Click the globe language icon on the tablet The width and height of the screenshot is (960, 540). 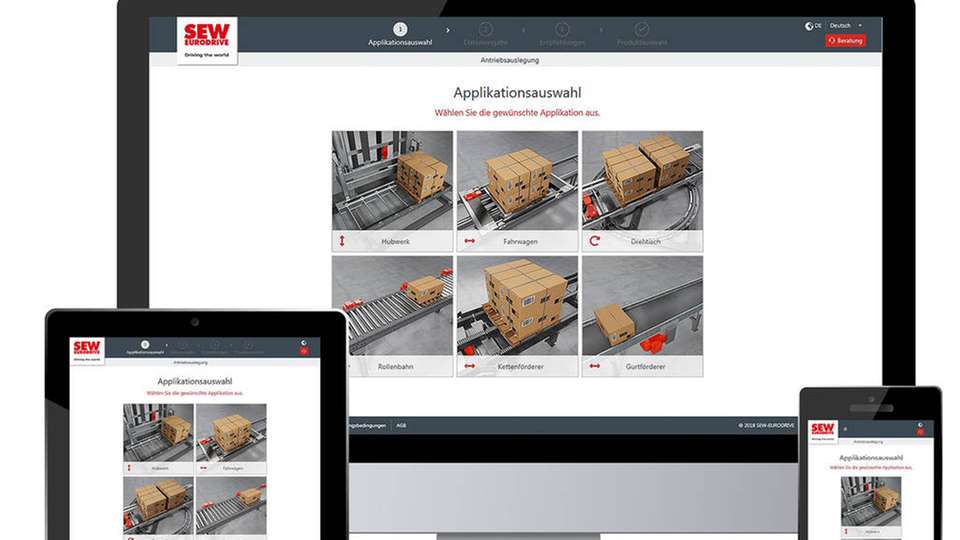304,343
